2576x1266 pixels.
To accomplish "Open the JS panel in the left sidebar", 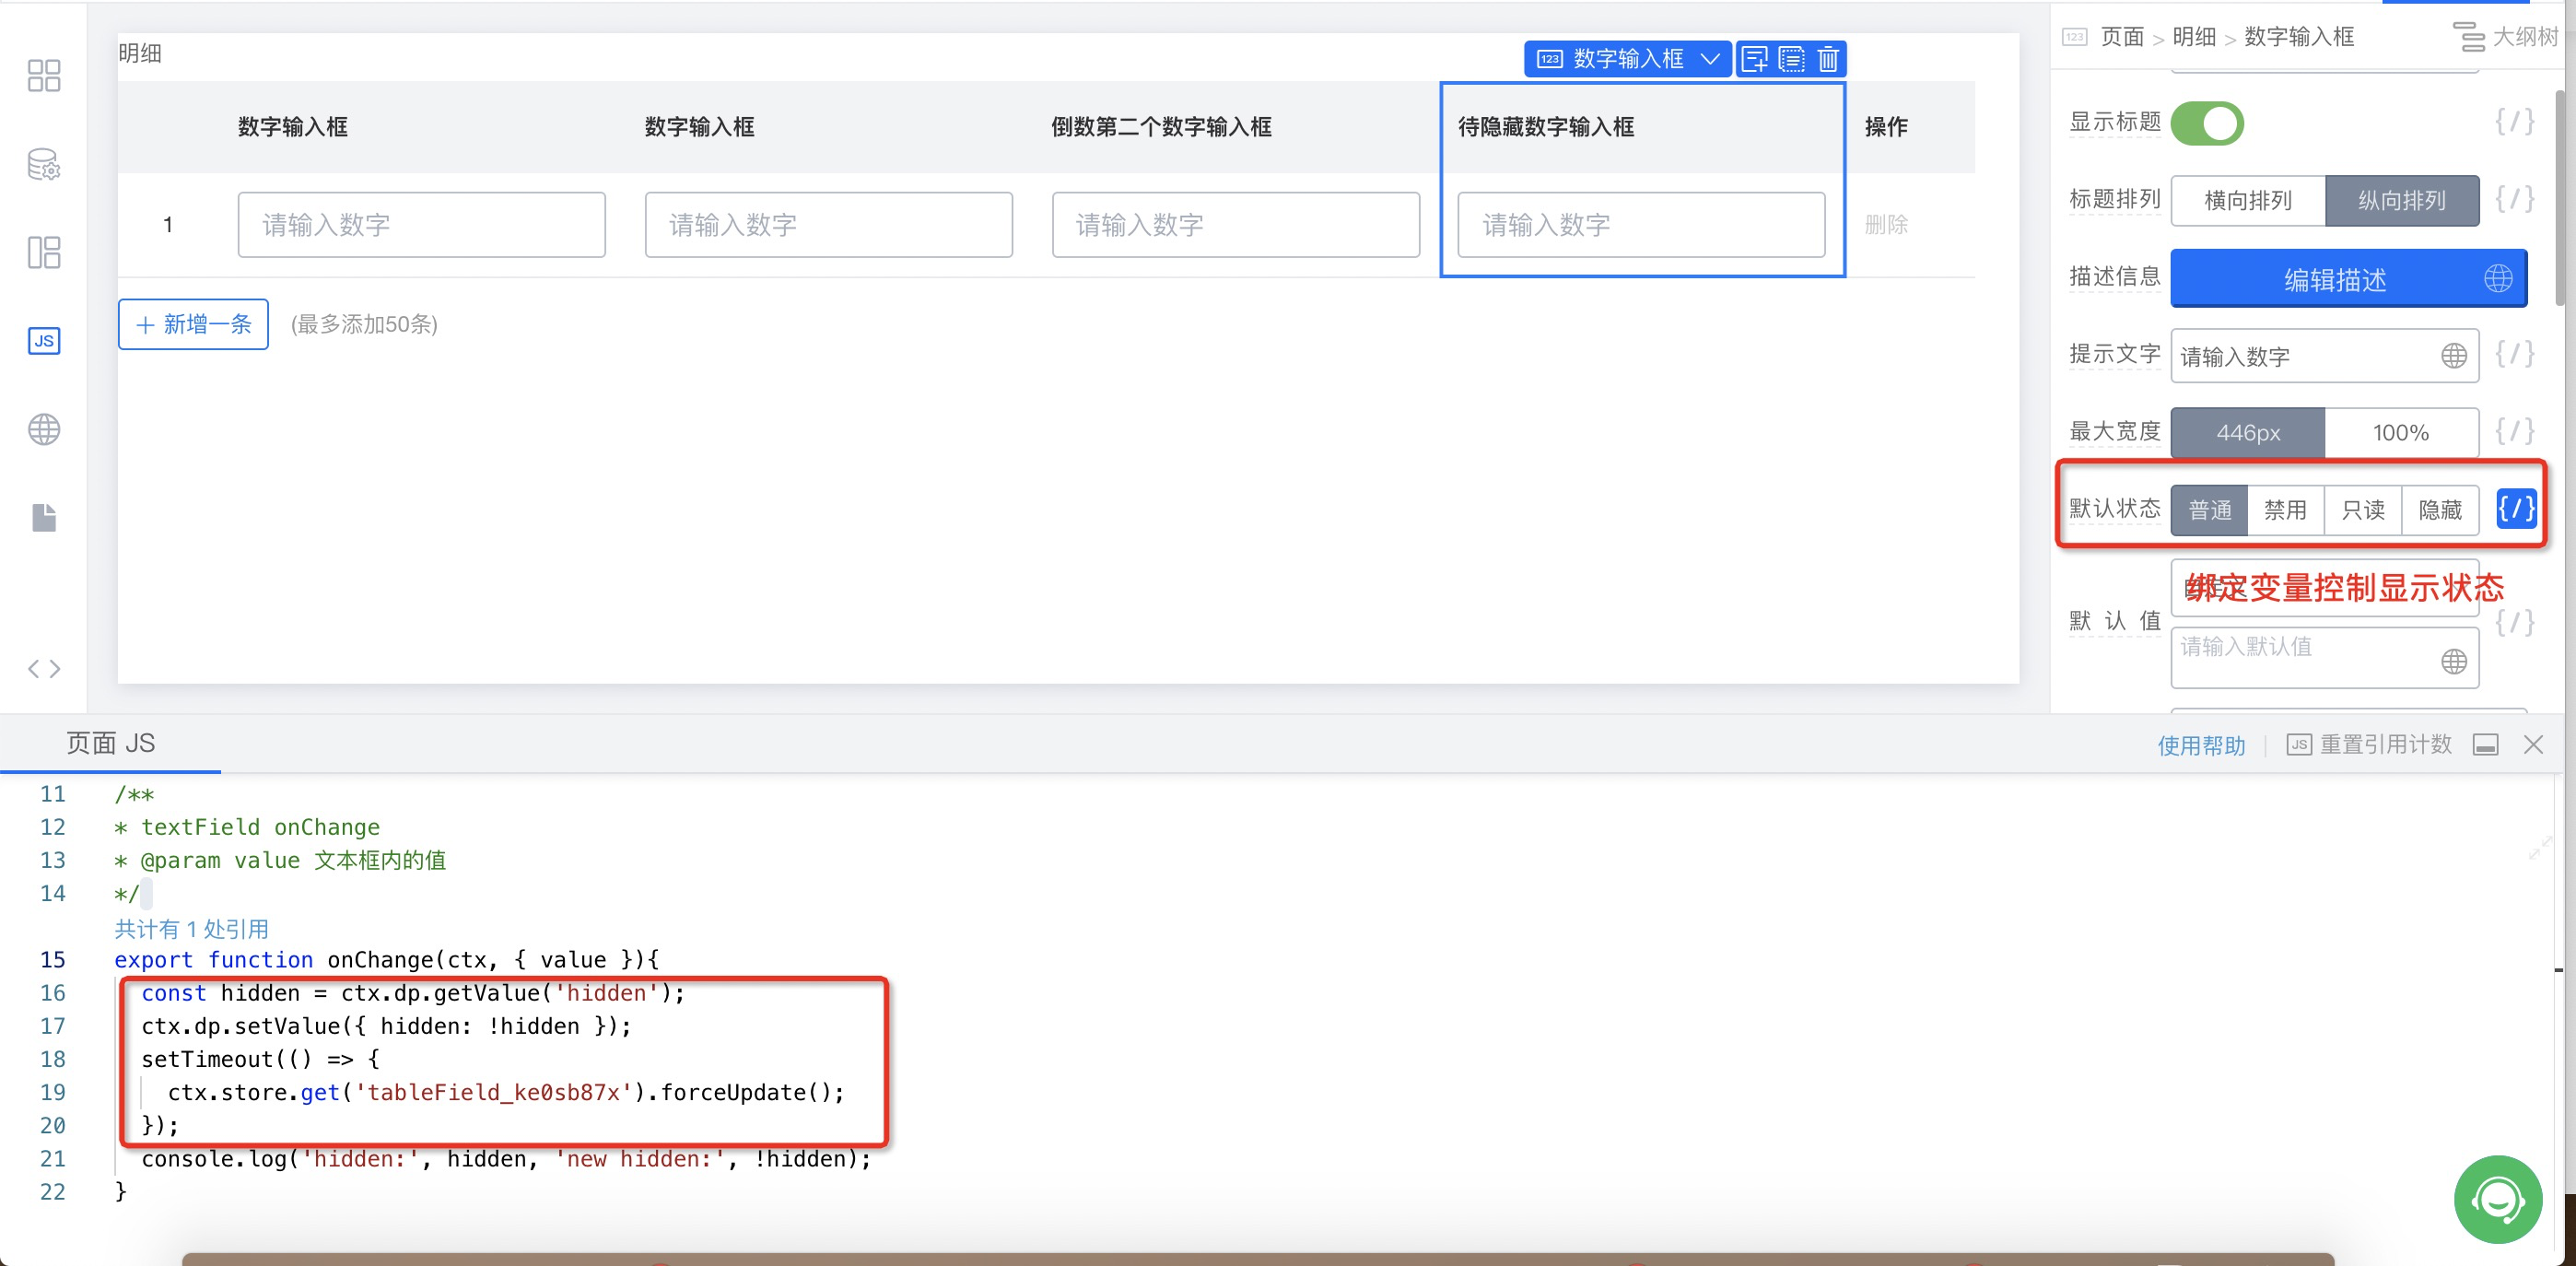I will click(44, 341).
